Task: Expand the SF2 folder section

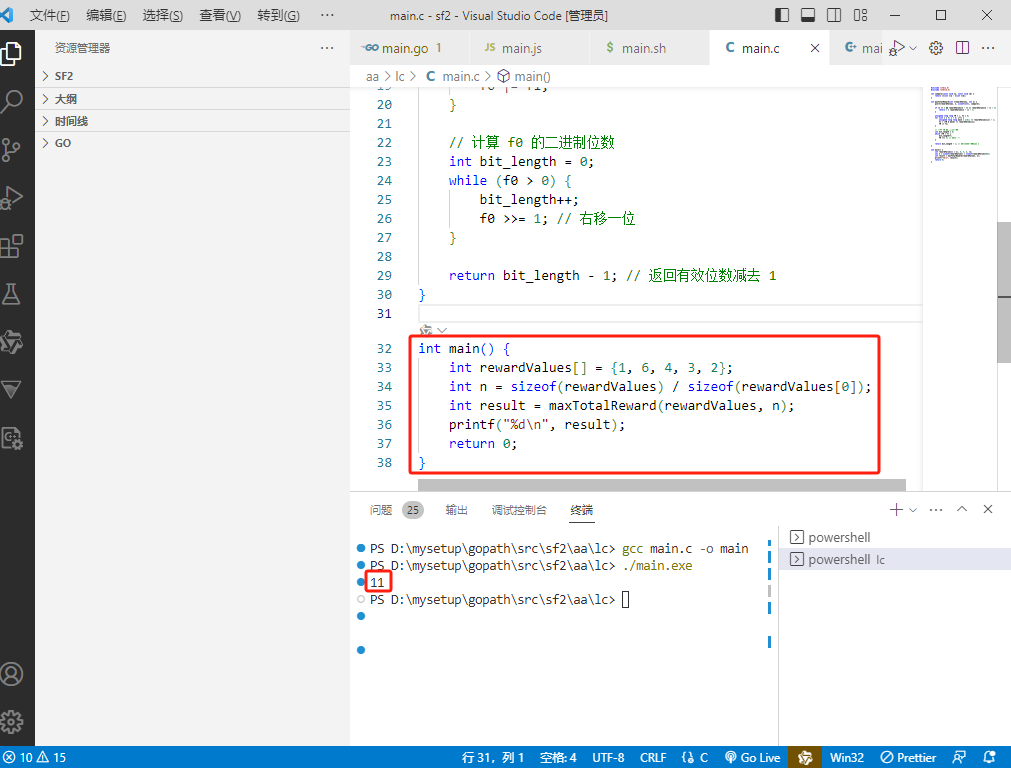Action: point(193,76)
